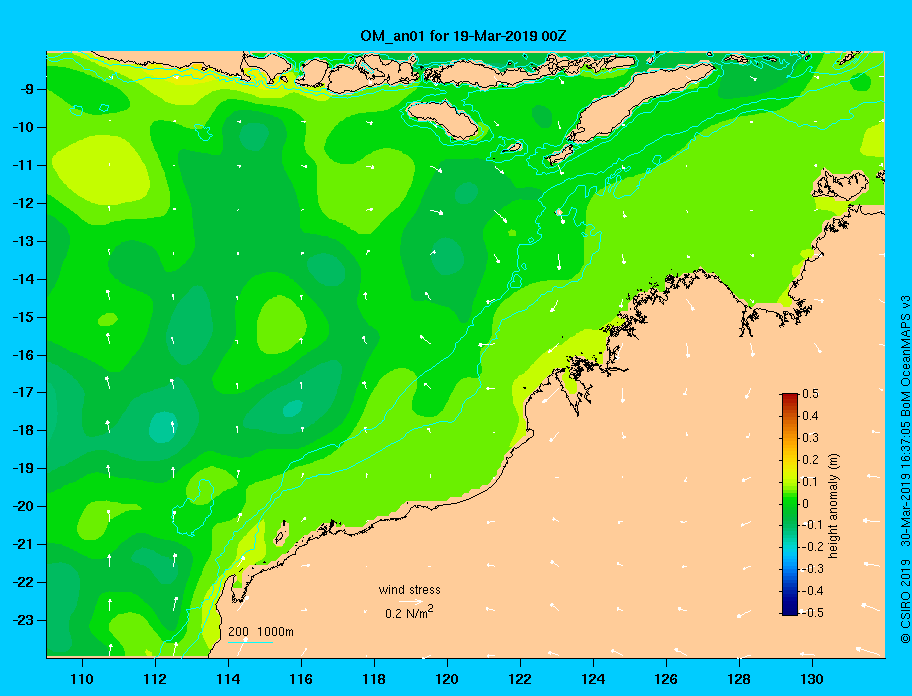Click the longitude label 112
Image resolution: width=912 pixels, height=696 pixels.
(155, 679)
